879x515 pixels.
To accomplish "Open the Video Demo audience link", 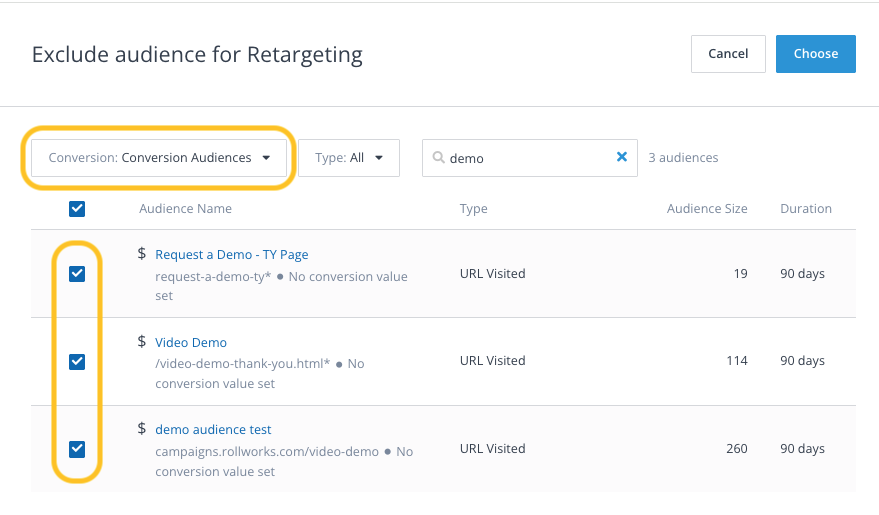I will pyautogui.click(x=191, y=342).
